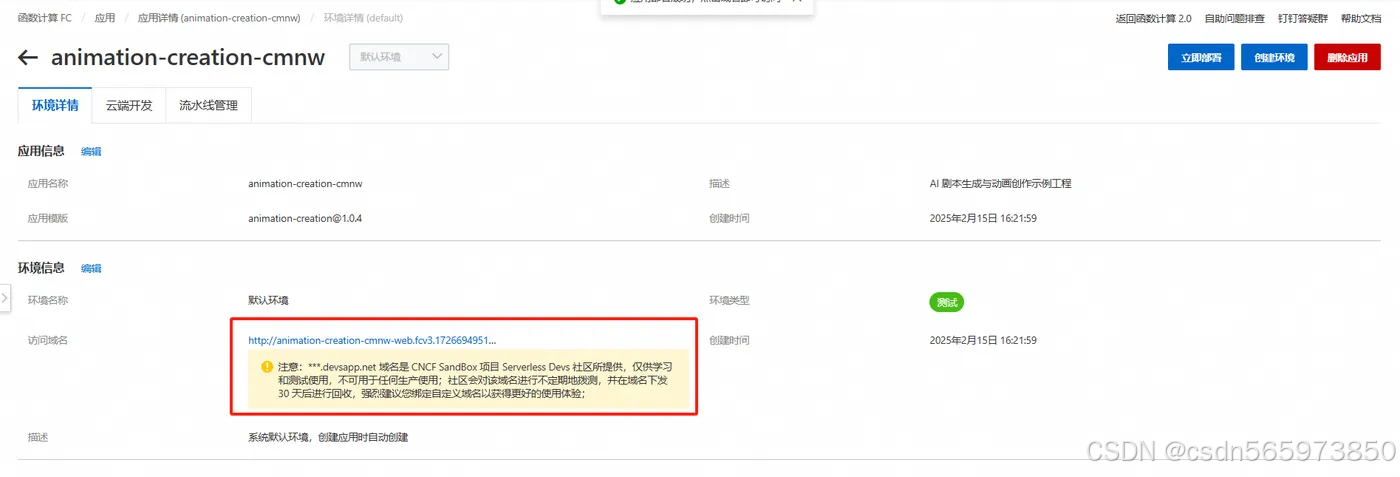Click the yellow warning icon in notice
This screenshot has height=477, width=1400.
(267, 367)
